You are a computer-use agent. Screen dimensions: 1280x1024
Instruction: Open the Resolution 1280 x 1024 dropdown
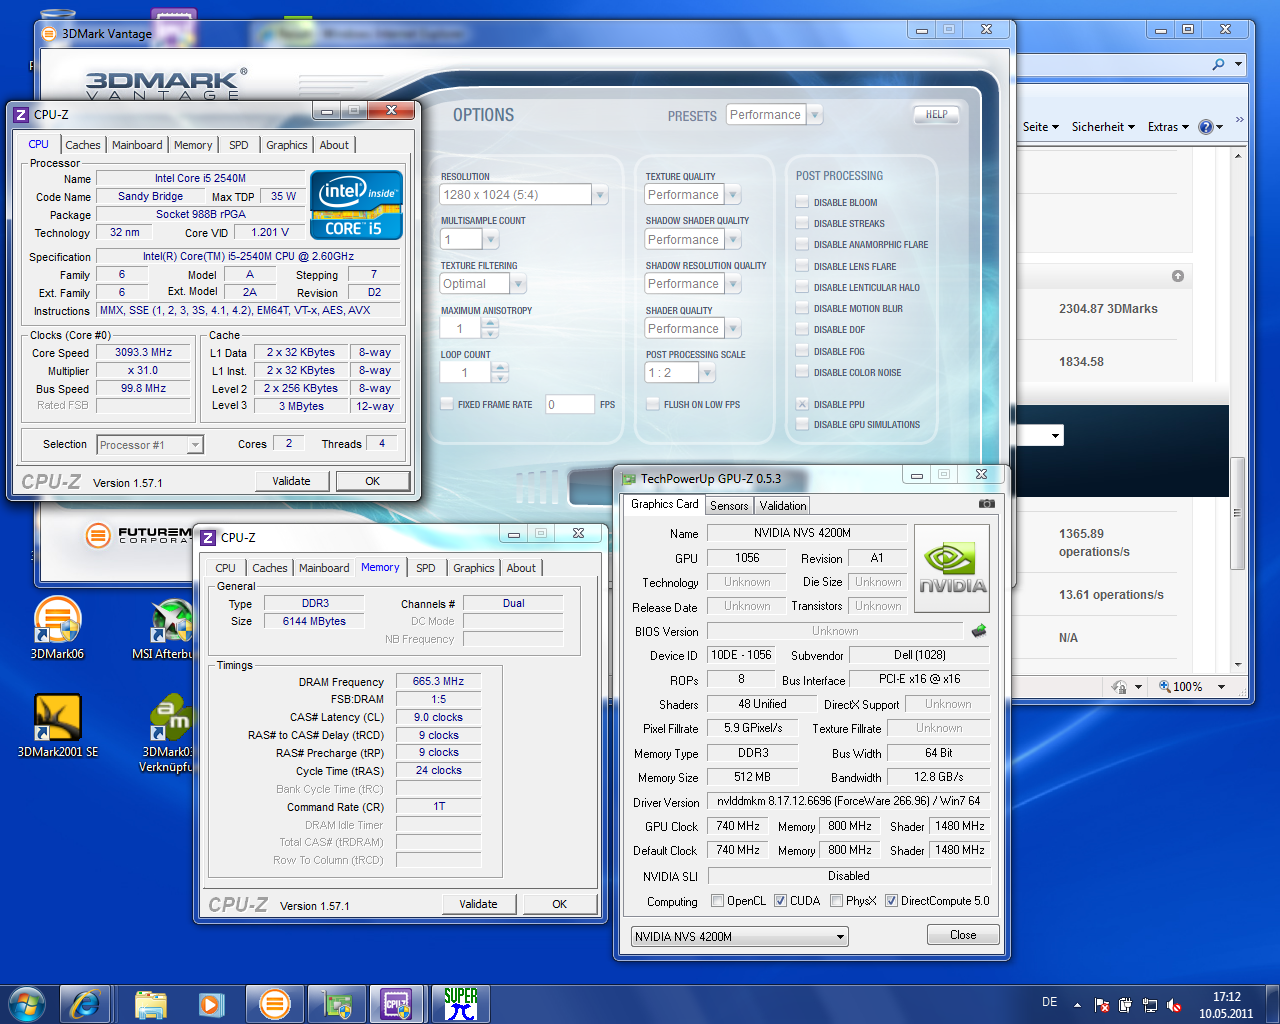(600, 195)
